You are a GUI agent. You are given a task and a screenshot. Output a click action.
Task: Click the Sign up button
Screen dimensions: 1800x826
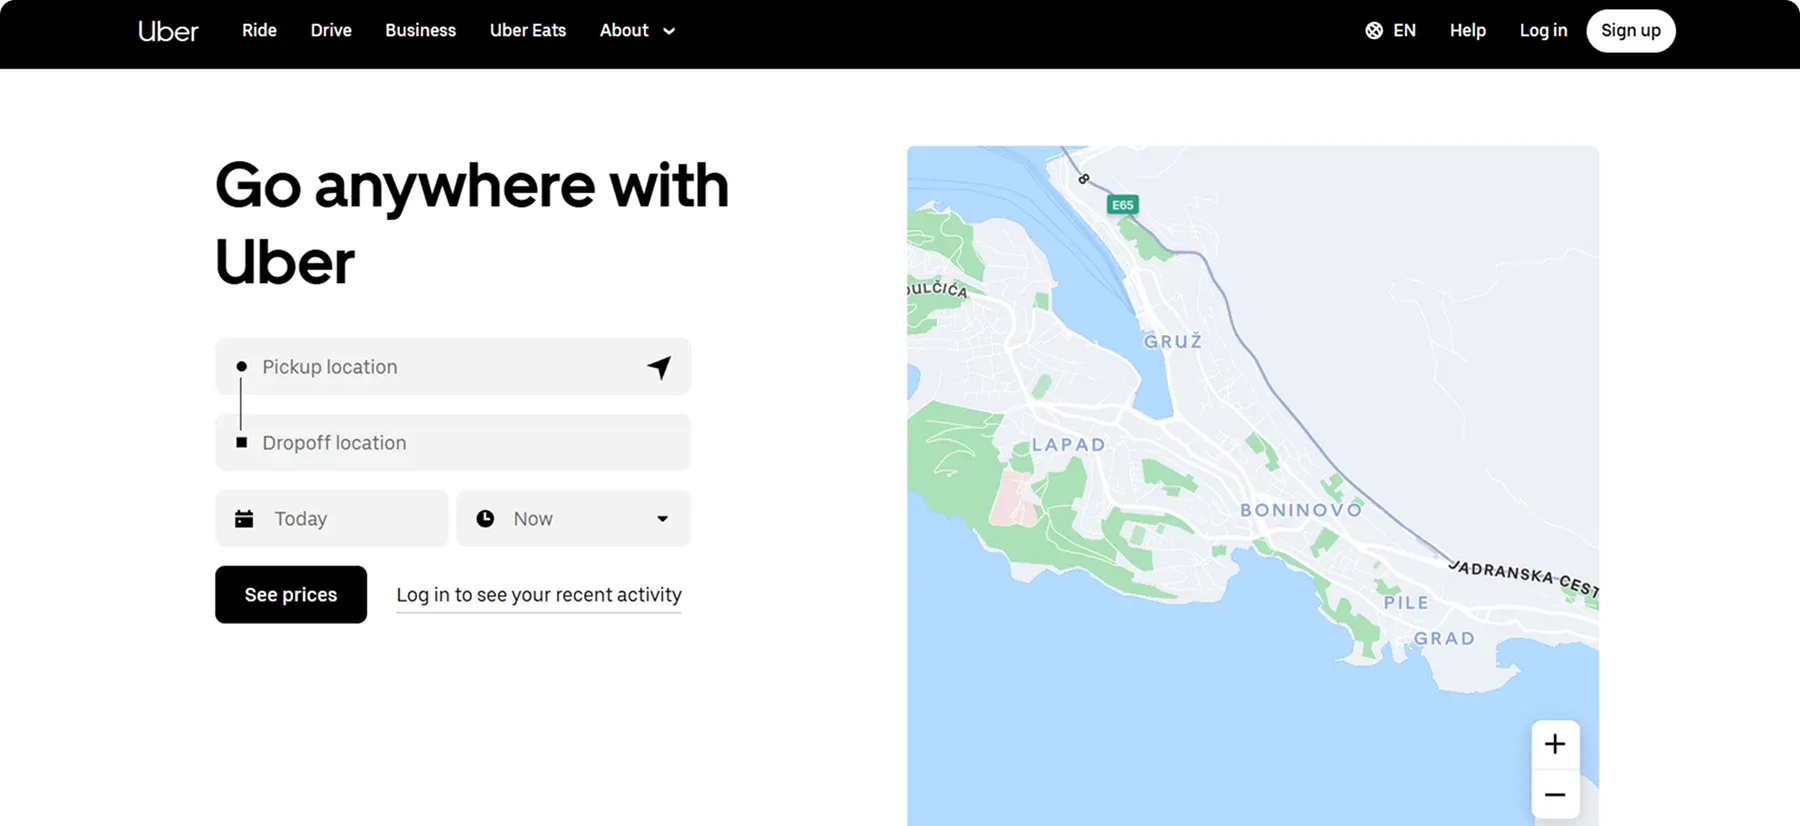tap(1630, 31)
